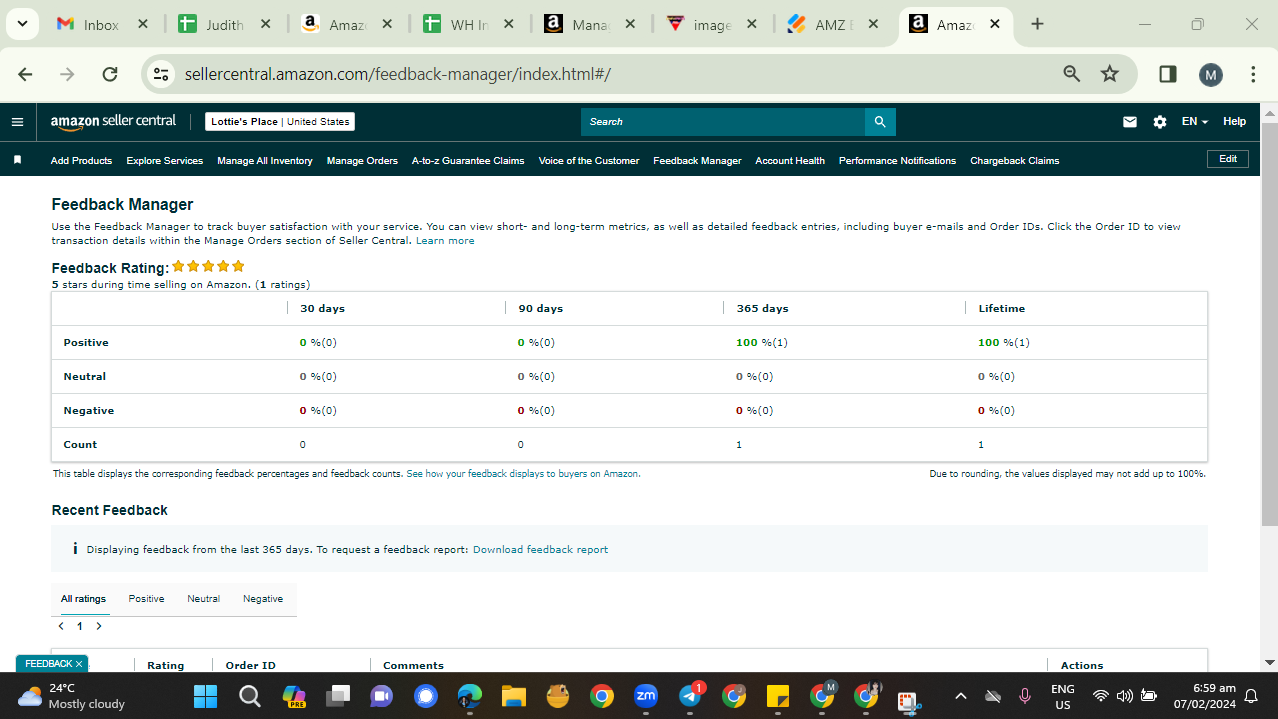Open Zoom from the taskbar
Image resolution: width=1278 pixels, height=719 pixels.
(x=646, y=696)
